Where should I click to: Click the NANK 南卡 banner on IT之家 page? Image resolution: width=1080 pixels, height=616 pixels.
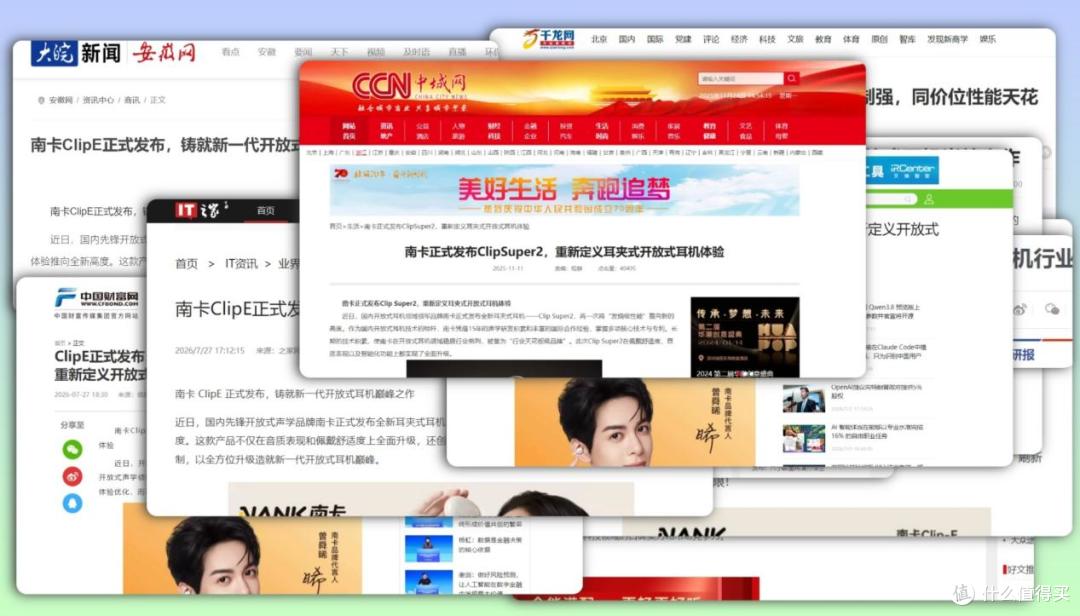[430, 499]
